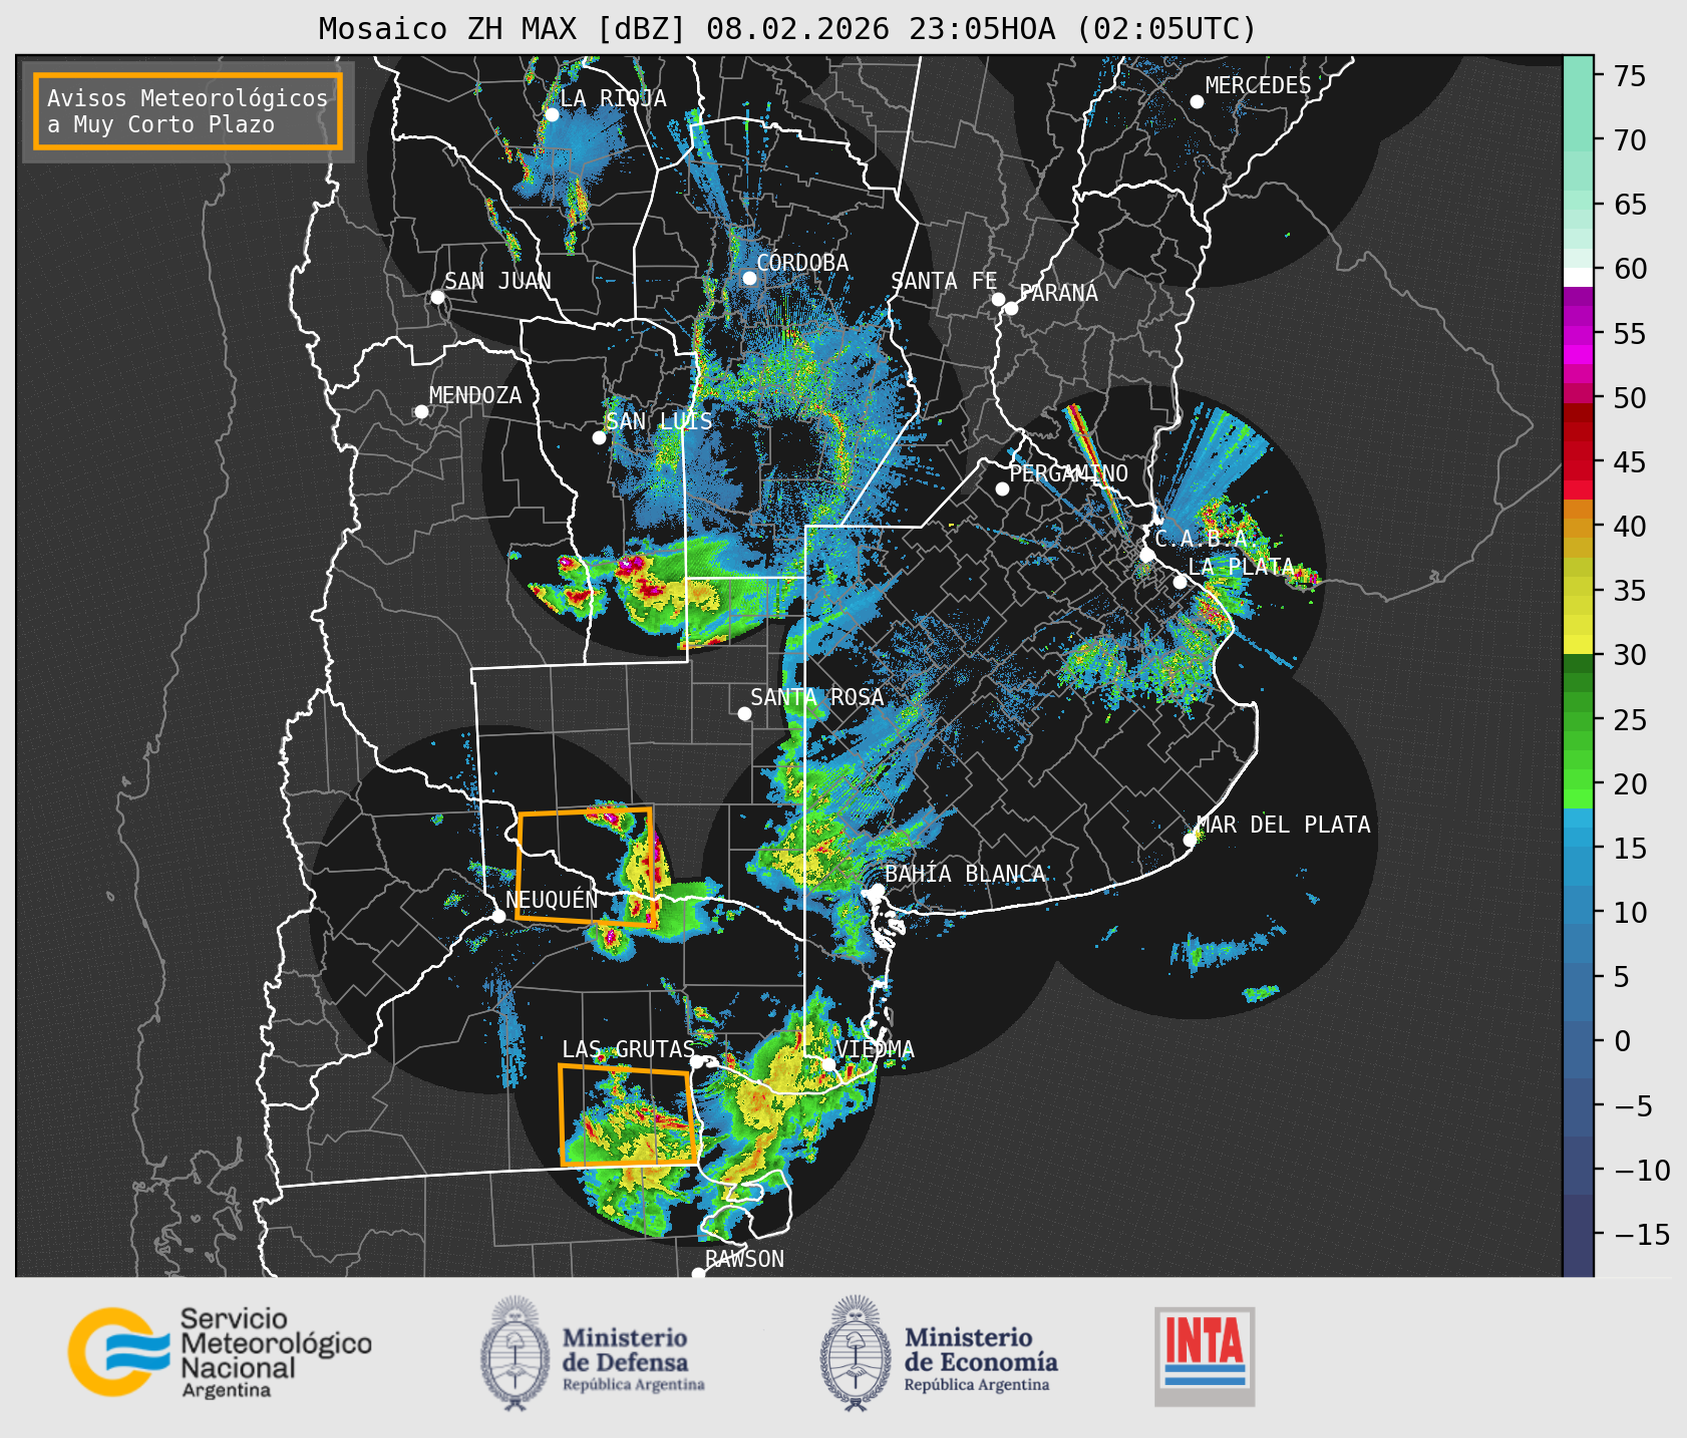Click the orange warning polygon below Las Grutas
The width and height of the screenshot is (1687, 1438).
click(x=628, y=1115)
